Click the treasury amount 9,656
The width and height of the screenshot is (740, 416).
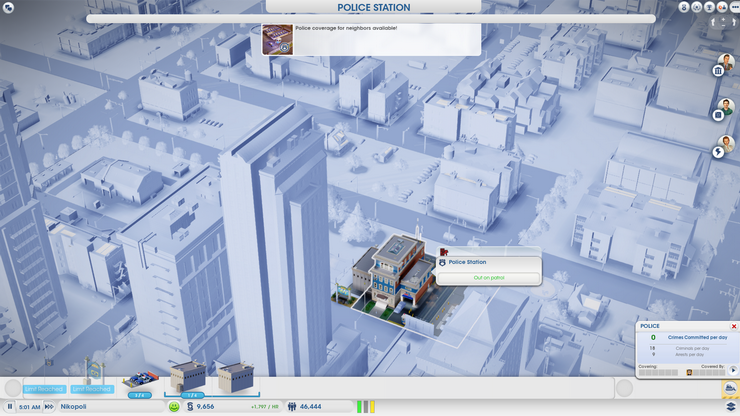point(205,407)
